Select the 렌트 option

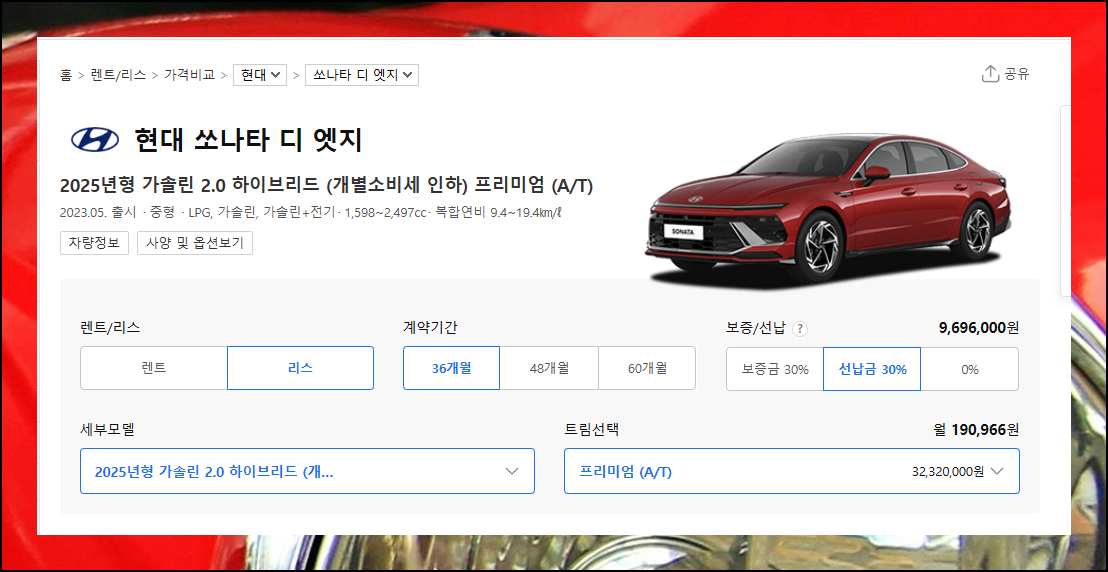click(x=154, y=368)
